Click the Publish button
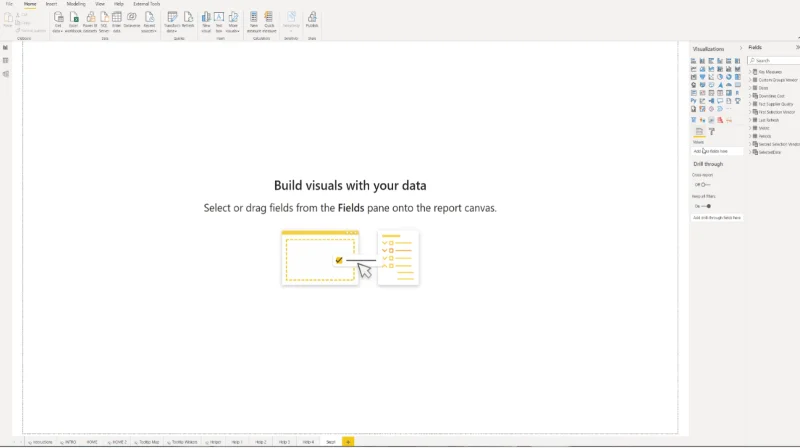The height and width of the screenshot is (448, 800). click(312, 20)
